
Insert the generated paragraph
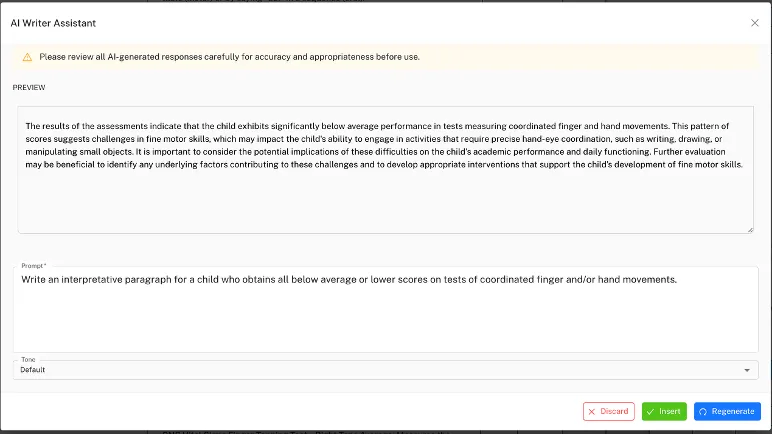tap(664, 411)
